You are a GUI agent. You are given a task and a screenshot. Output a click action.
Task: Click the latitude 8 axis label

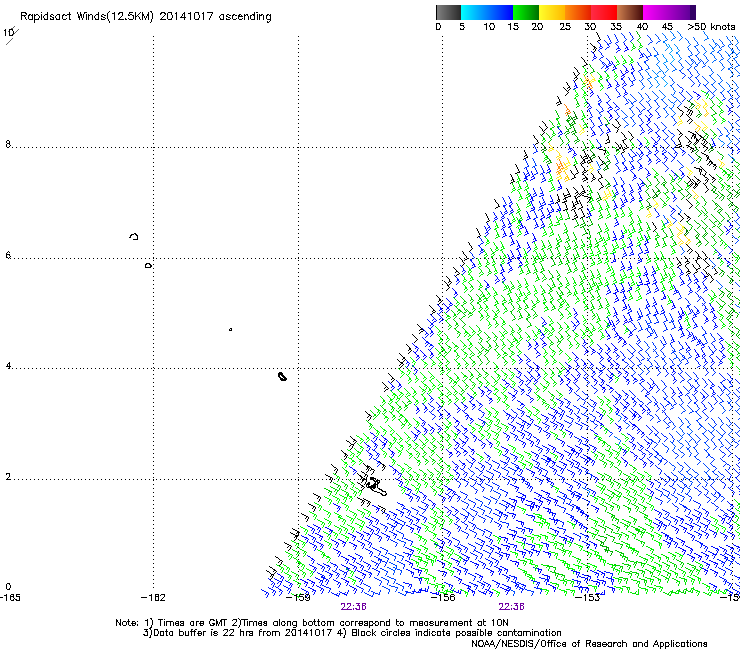(x=8, y=144)
